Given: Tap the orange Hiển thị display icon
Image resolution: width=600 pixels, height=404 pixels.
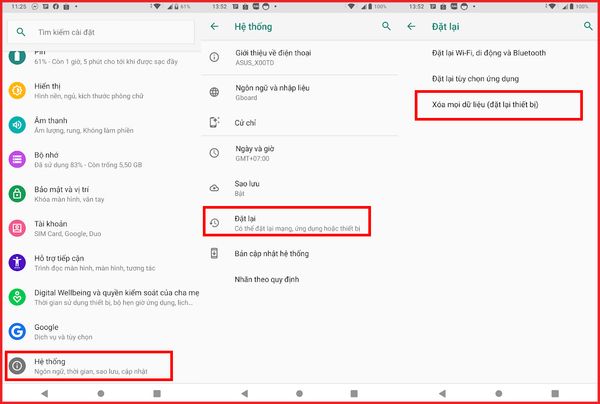Looking at the screenshot, I should pos(17,91).
